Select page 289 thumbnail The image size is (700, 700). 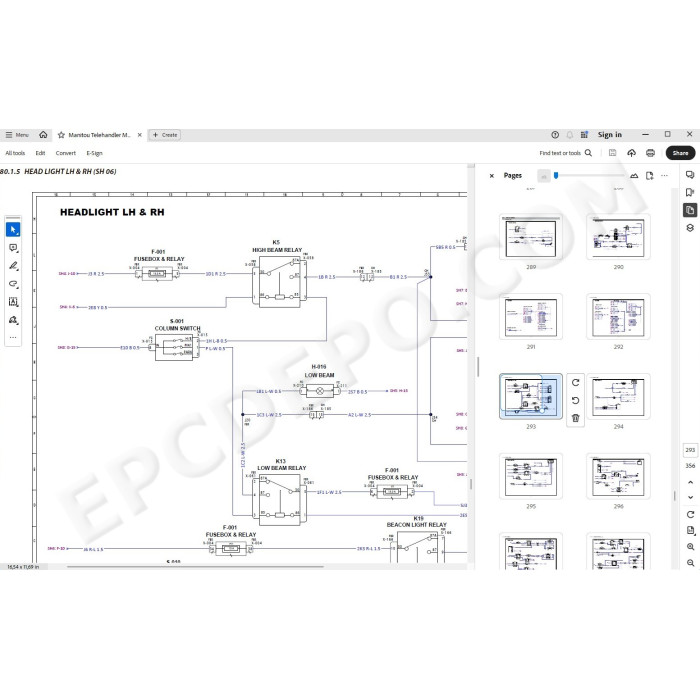click(x=531, y=239)
